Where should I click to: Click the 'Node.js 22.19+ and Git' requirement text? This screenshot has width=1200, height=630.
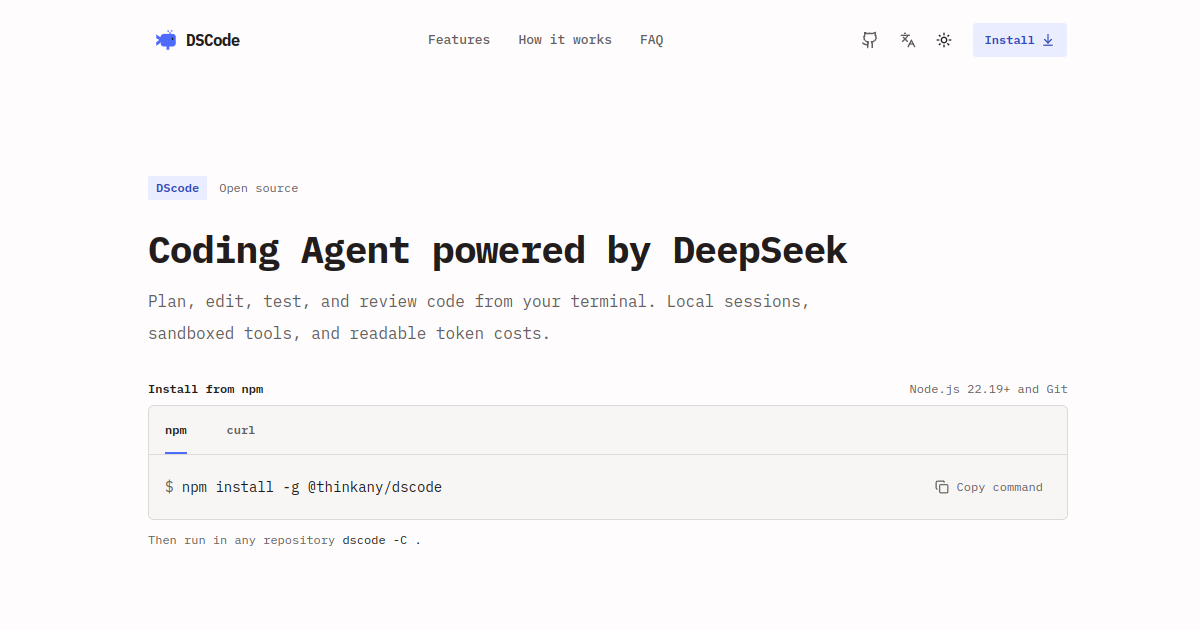(988, 389)
